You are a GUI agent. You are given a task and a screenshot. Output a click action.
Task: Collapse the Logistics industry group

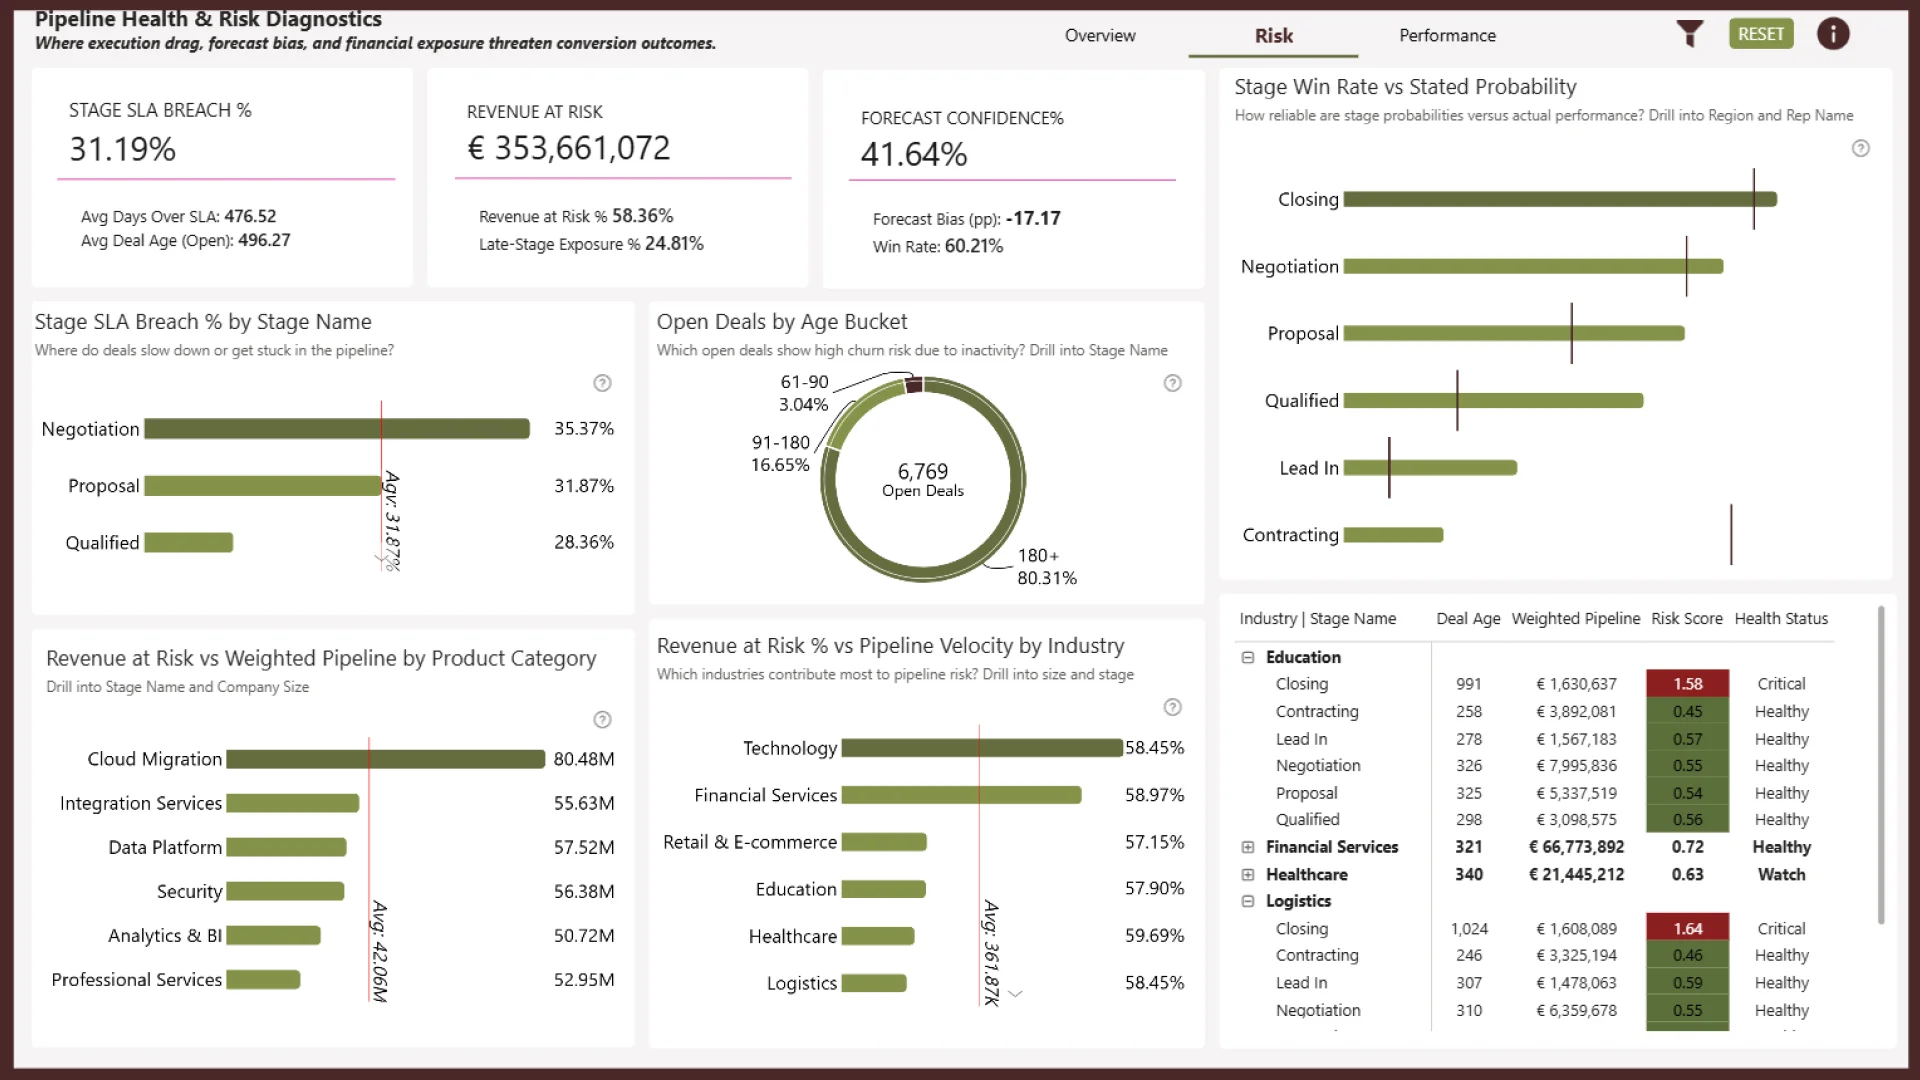click(1248, 902)
